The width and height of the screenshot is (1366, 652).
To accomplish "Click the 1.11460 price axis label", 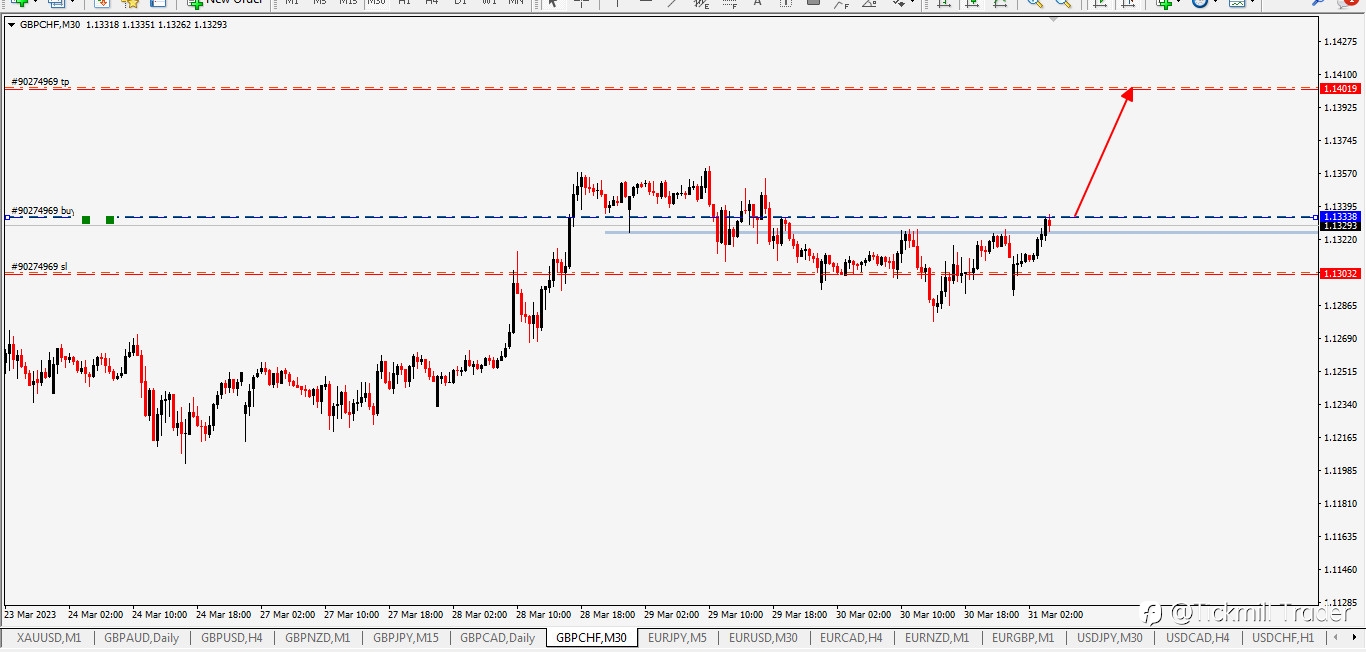I will click(x=1340, y=570).
